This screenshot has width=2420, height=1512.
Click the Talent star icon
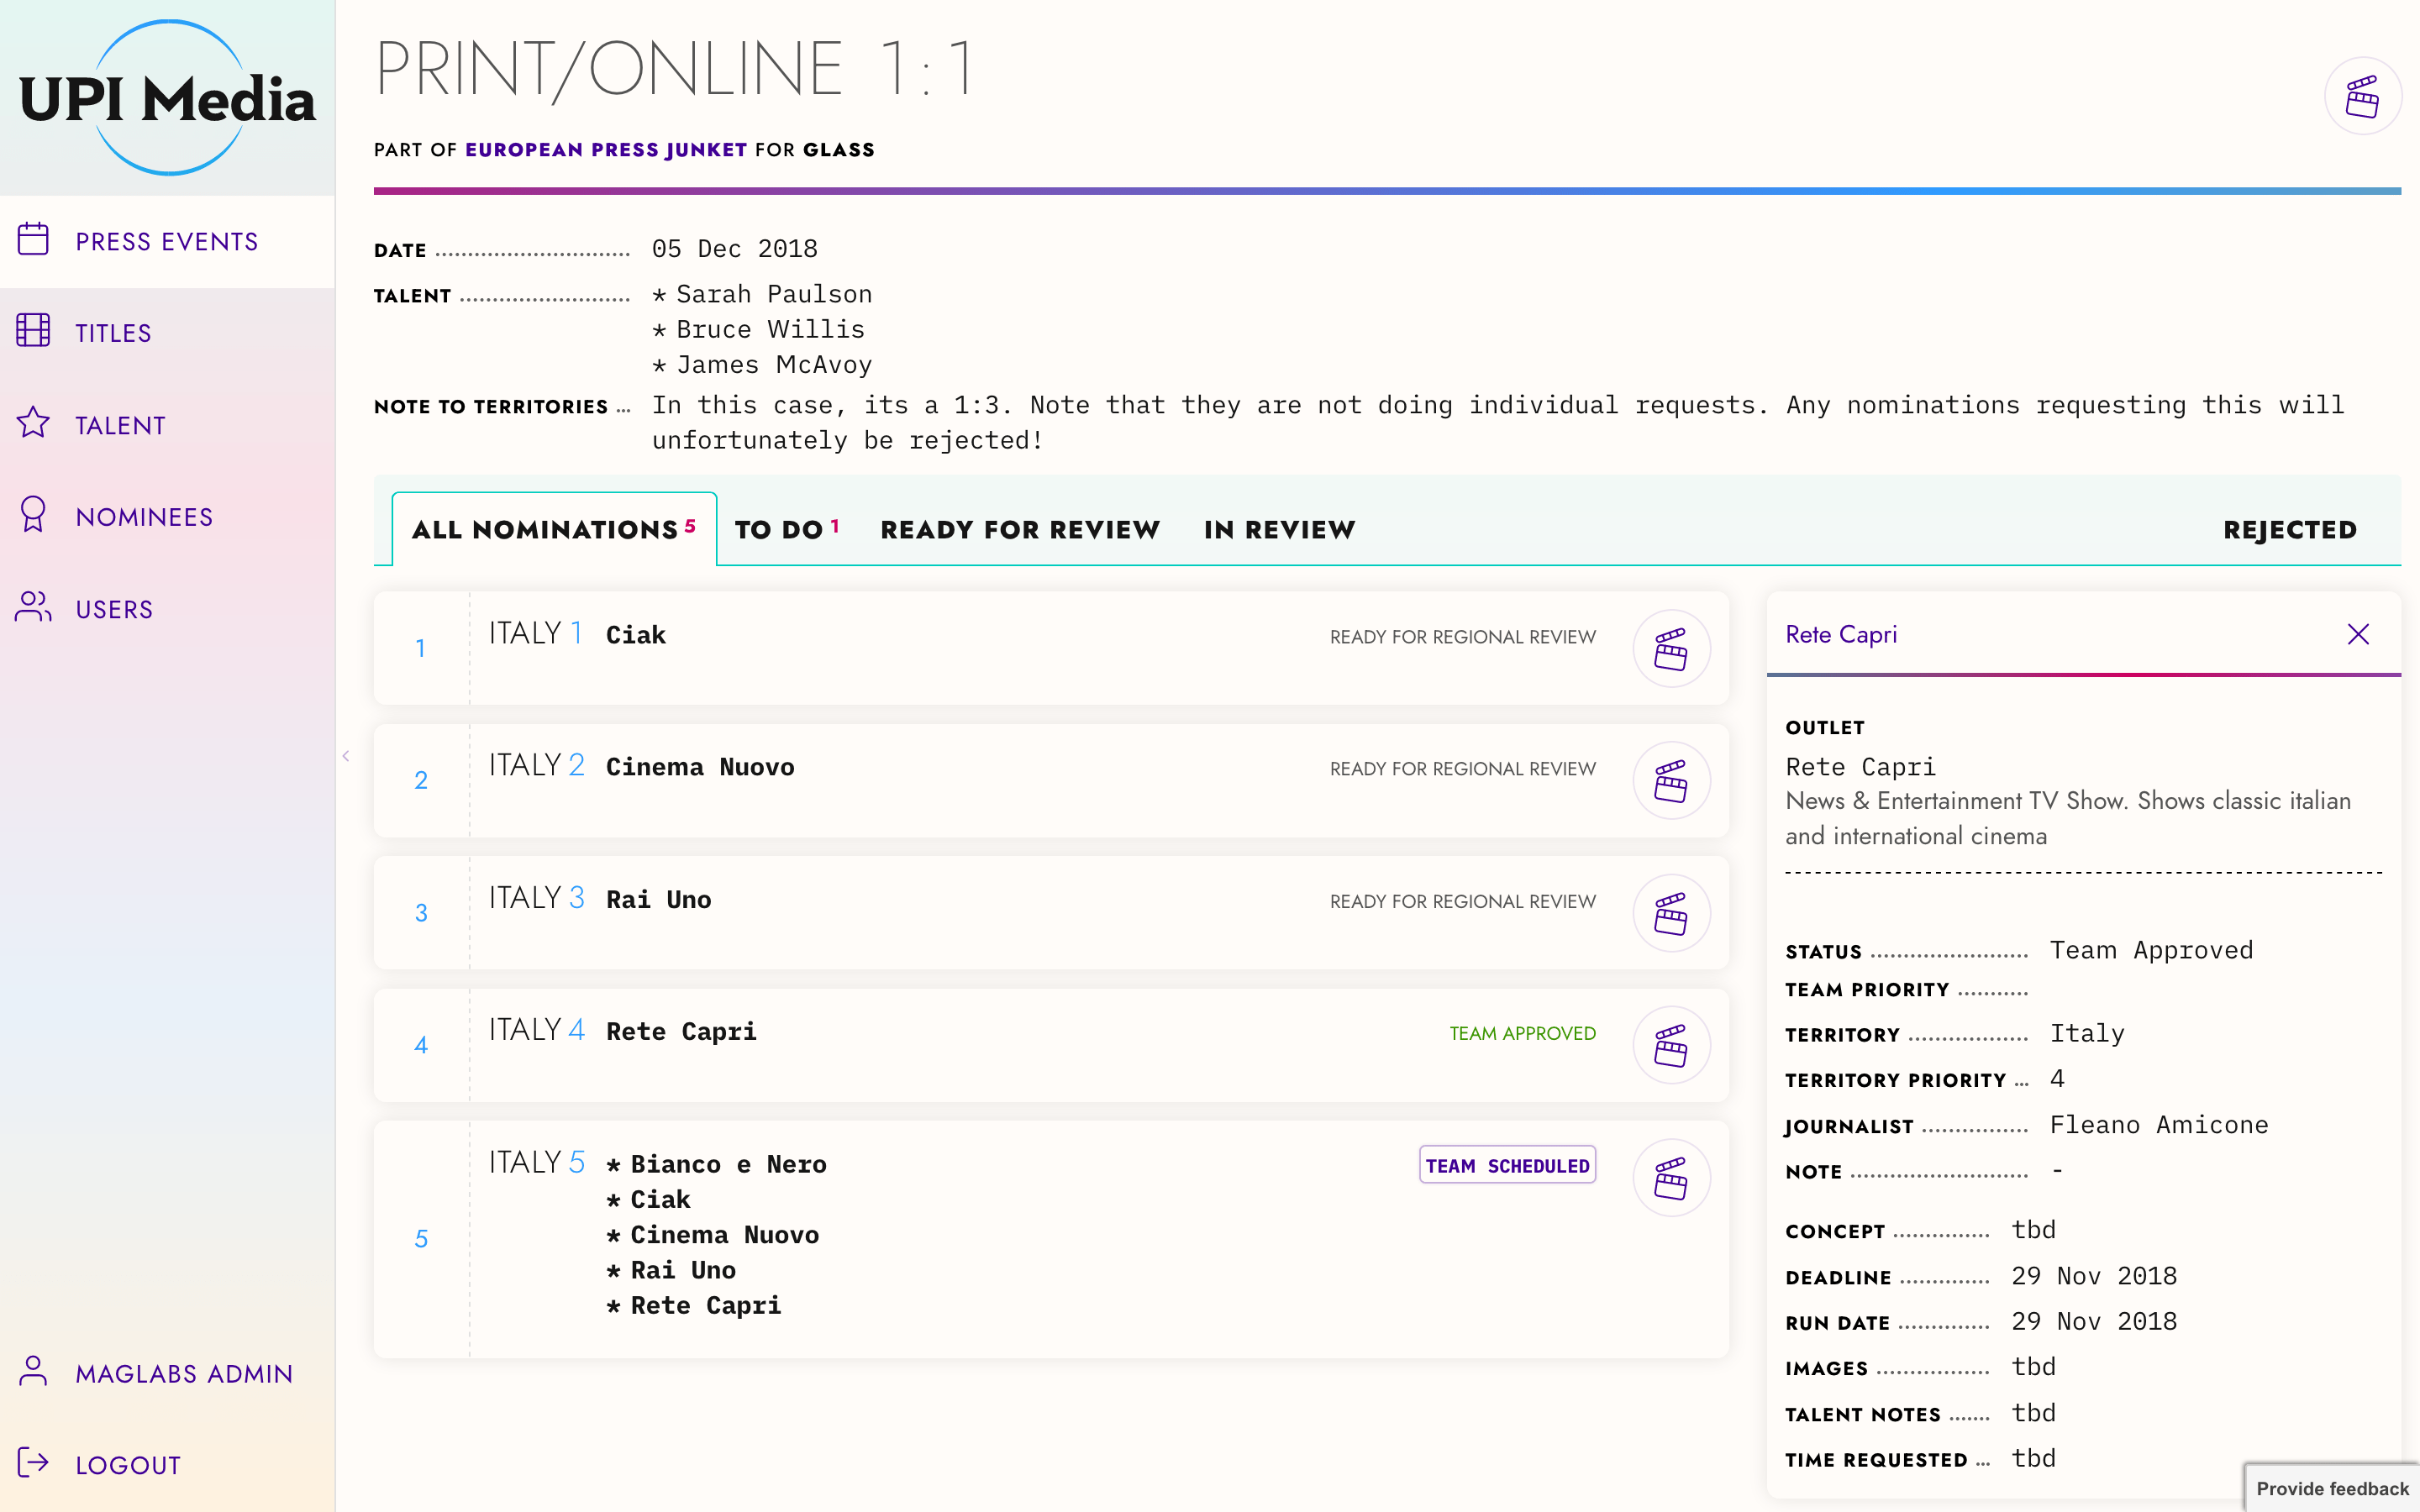tap(33, 423)
